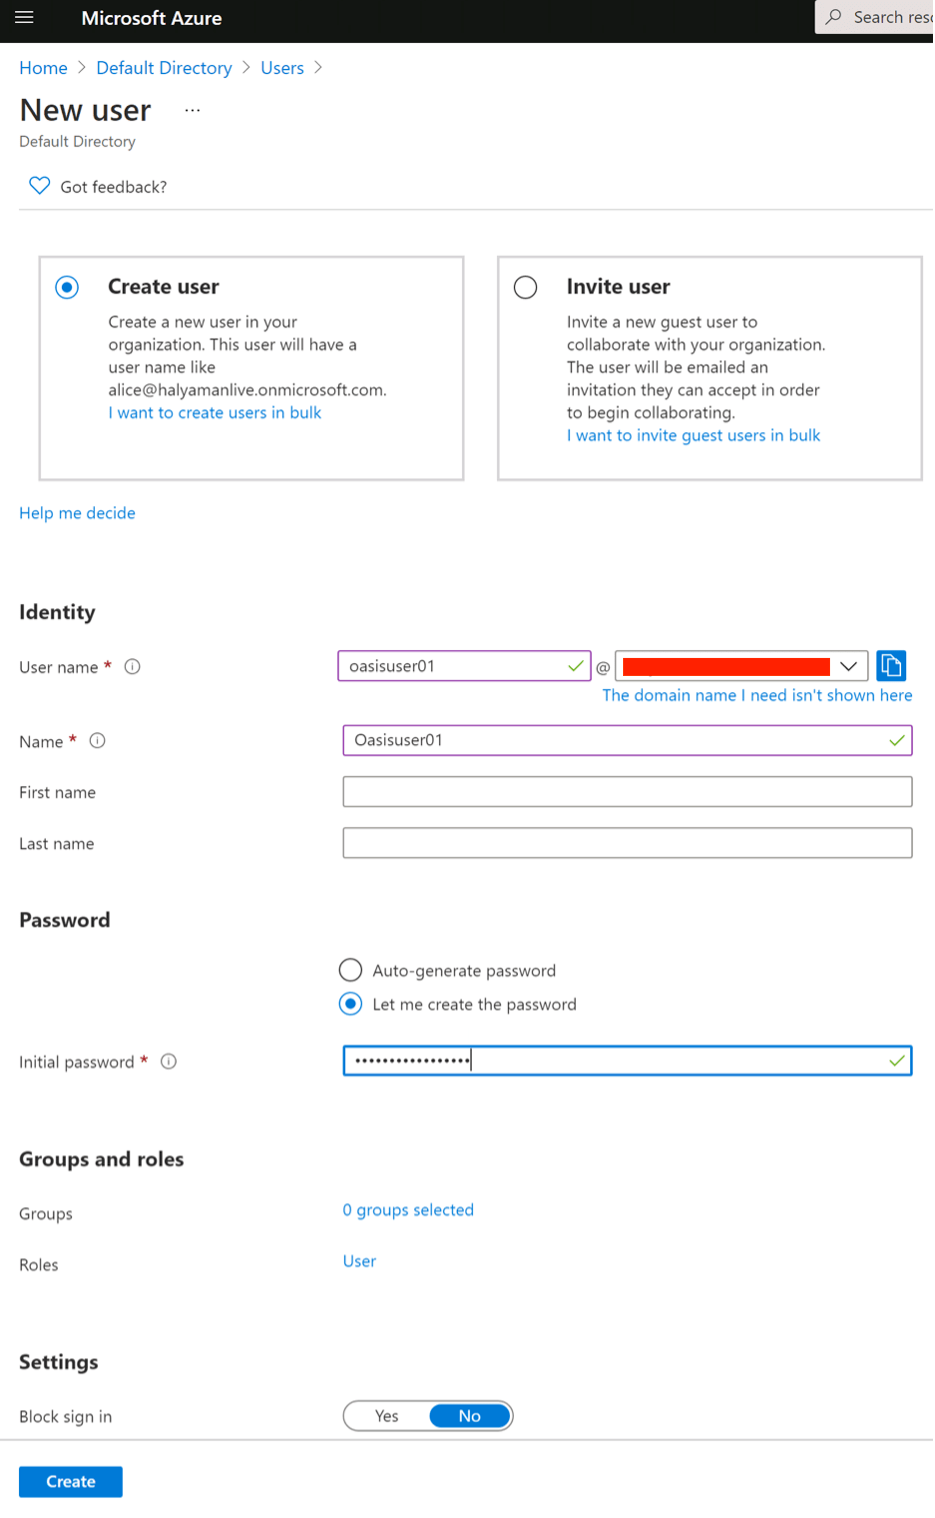Open the hamburger portal menu
Screen dimensions: 935x1518
tap(24, 17)
